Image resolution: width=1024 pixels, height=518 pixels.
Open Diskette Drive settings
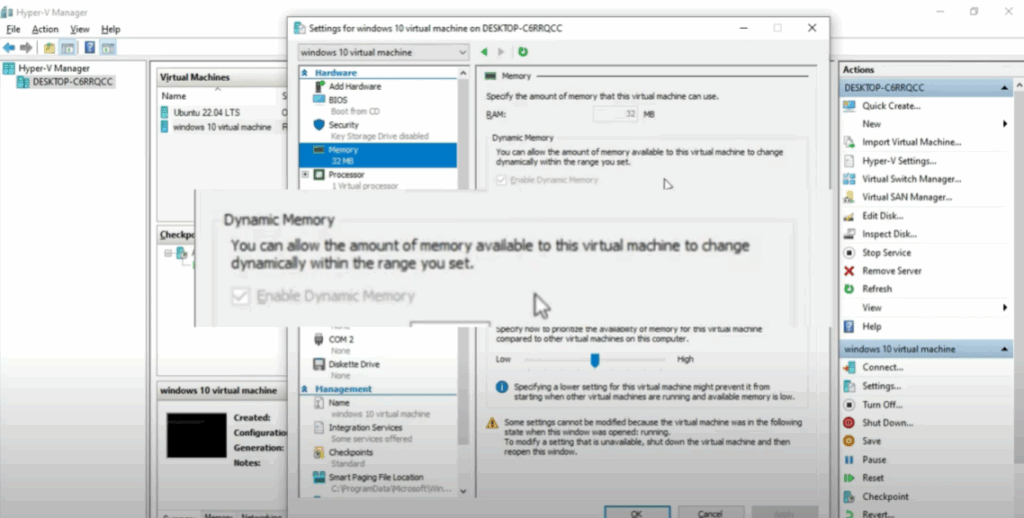pyautogui.click(x=354, y=364)
